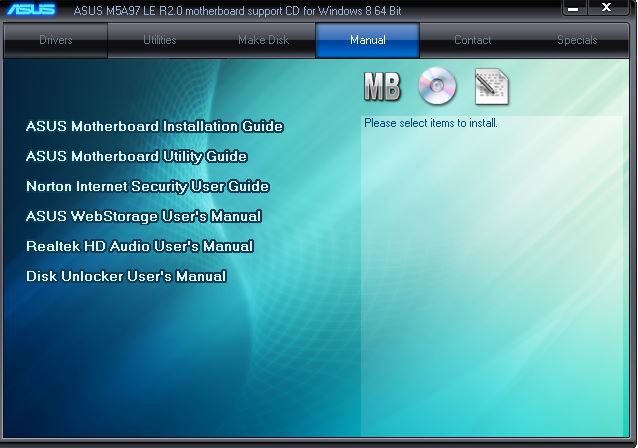Minimize the ASUS support CD window
This screenshot has width=638, height=448.
574,8
